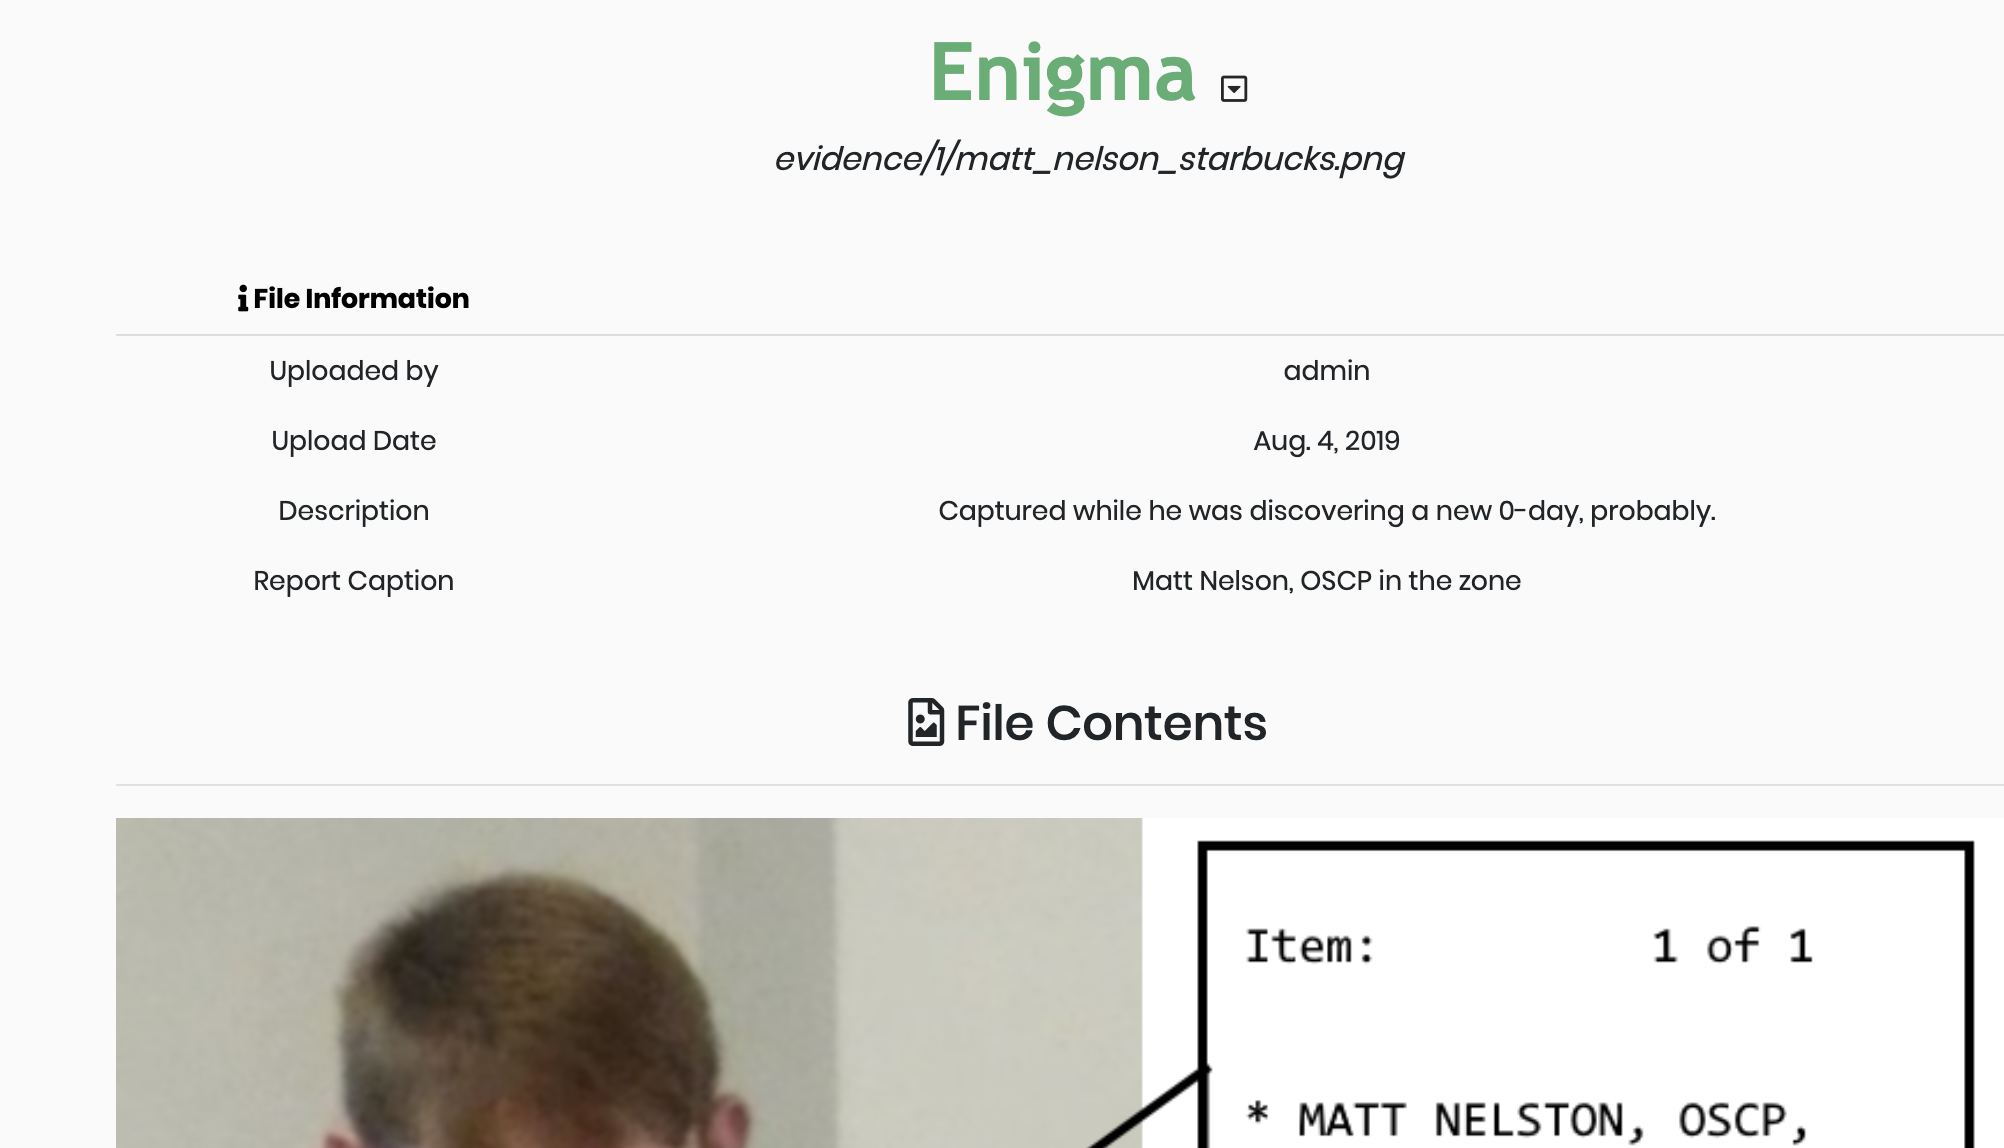Click the Description label

point(353,511)
